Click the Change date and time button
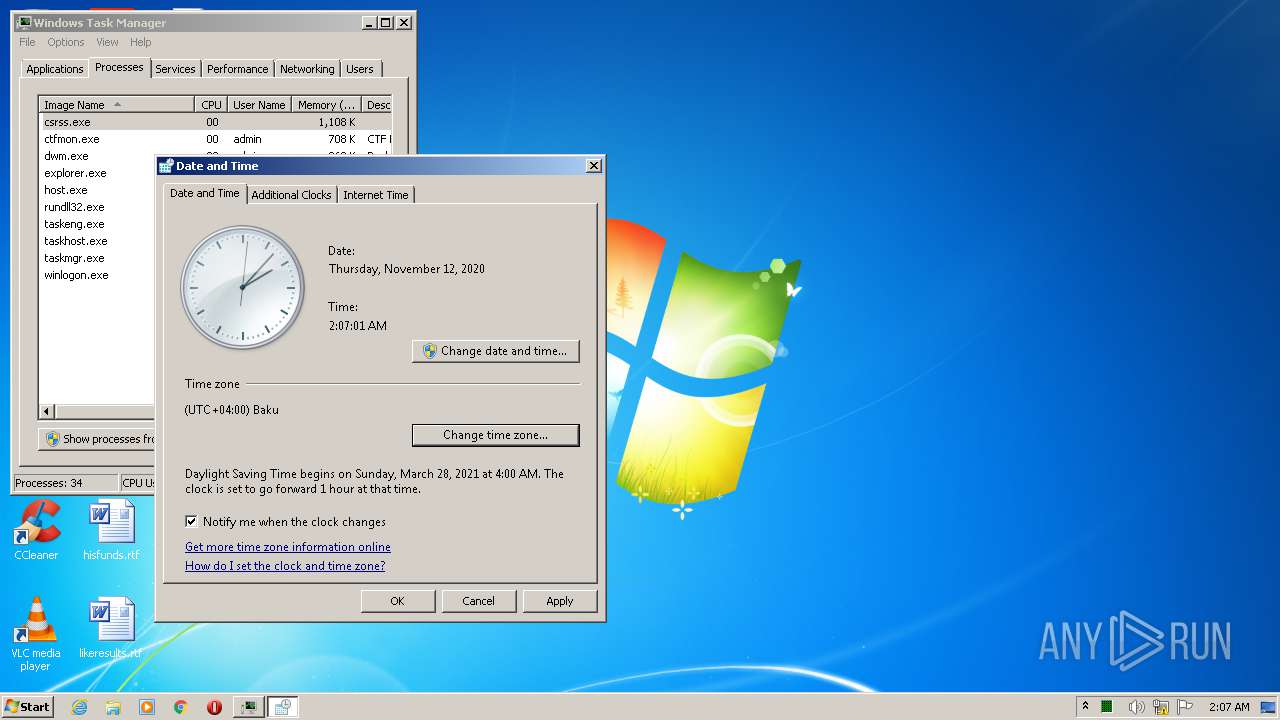 (496, 351)
